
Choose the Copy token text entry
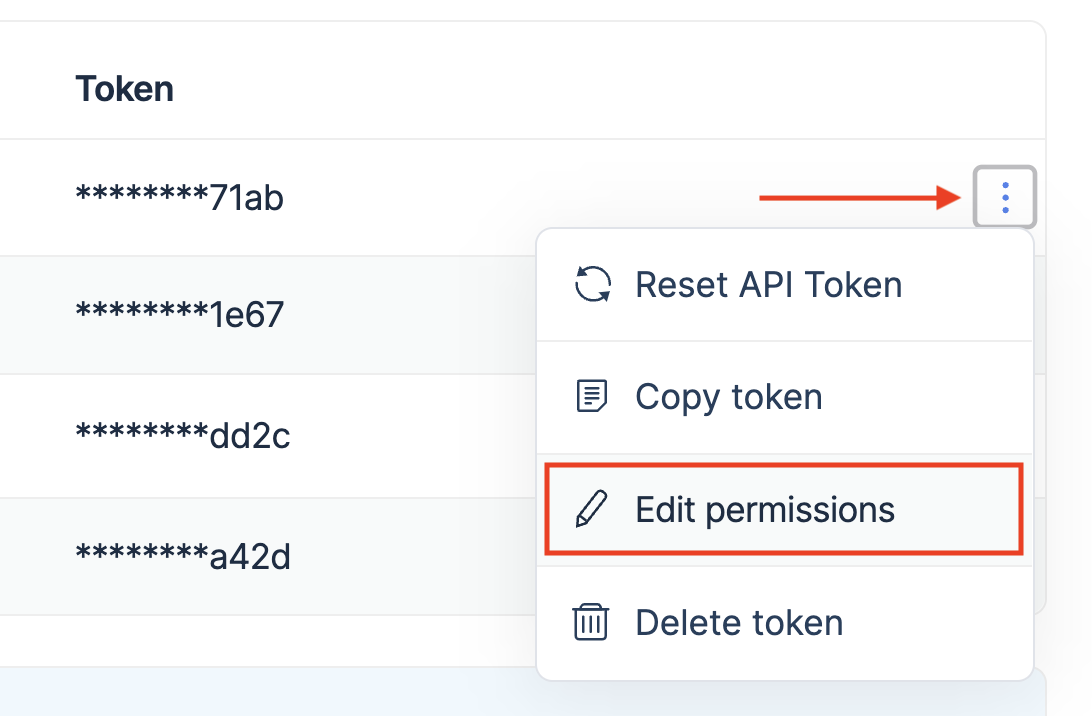click(x=728, y=397)
